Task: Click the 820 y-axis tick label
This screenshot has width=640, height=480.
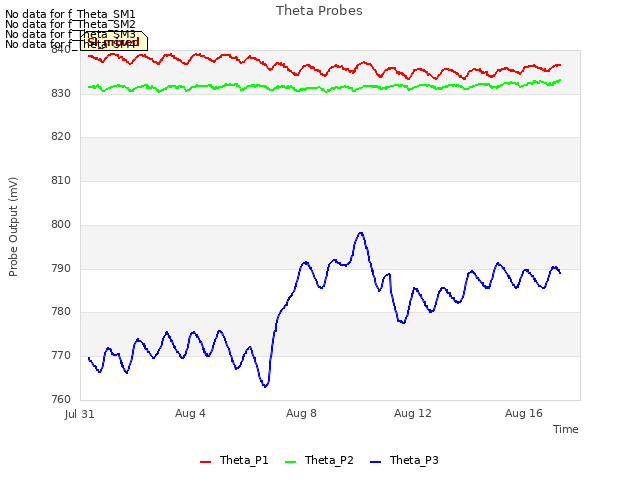Action: 61,136
